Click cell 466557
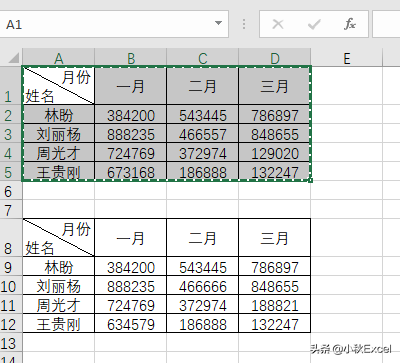This screenshot has width=400, height=363. tap(203, 133)
